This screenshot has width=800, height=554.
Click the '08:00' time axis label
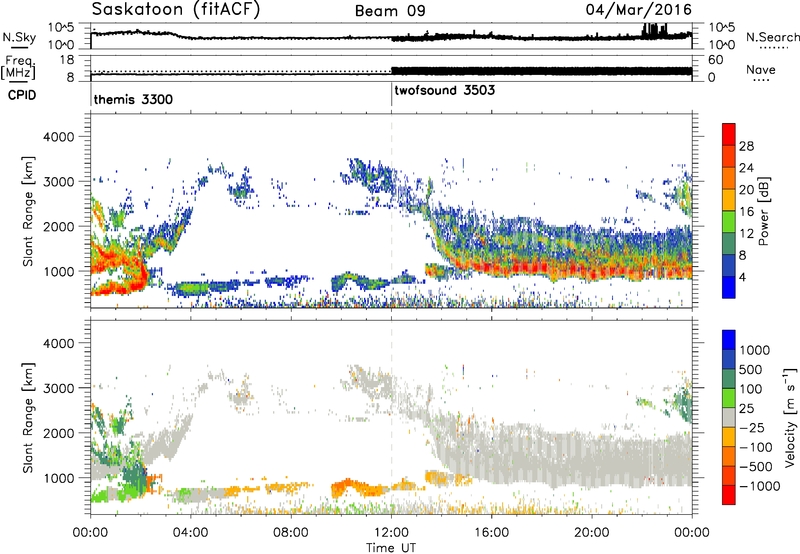click(x=291, y=533)
